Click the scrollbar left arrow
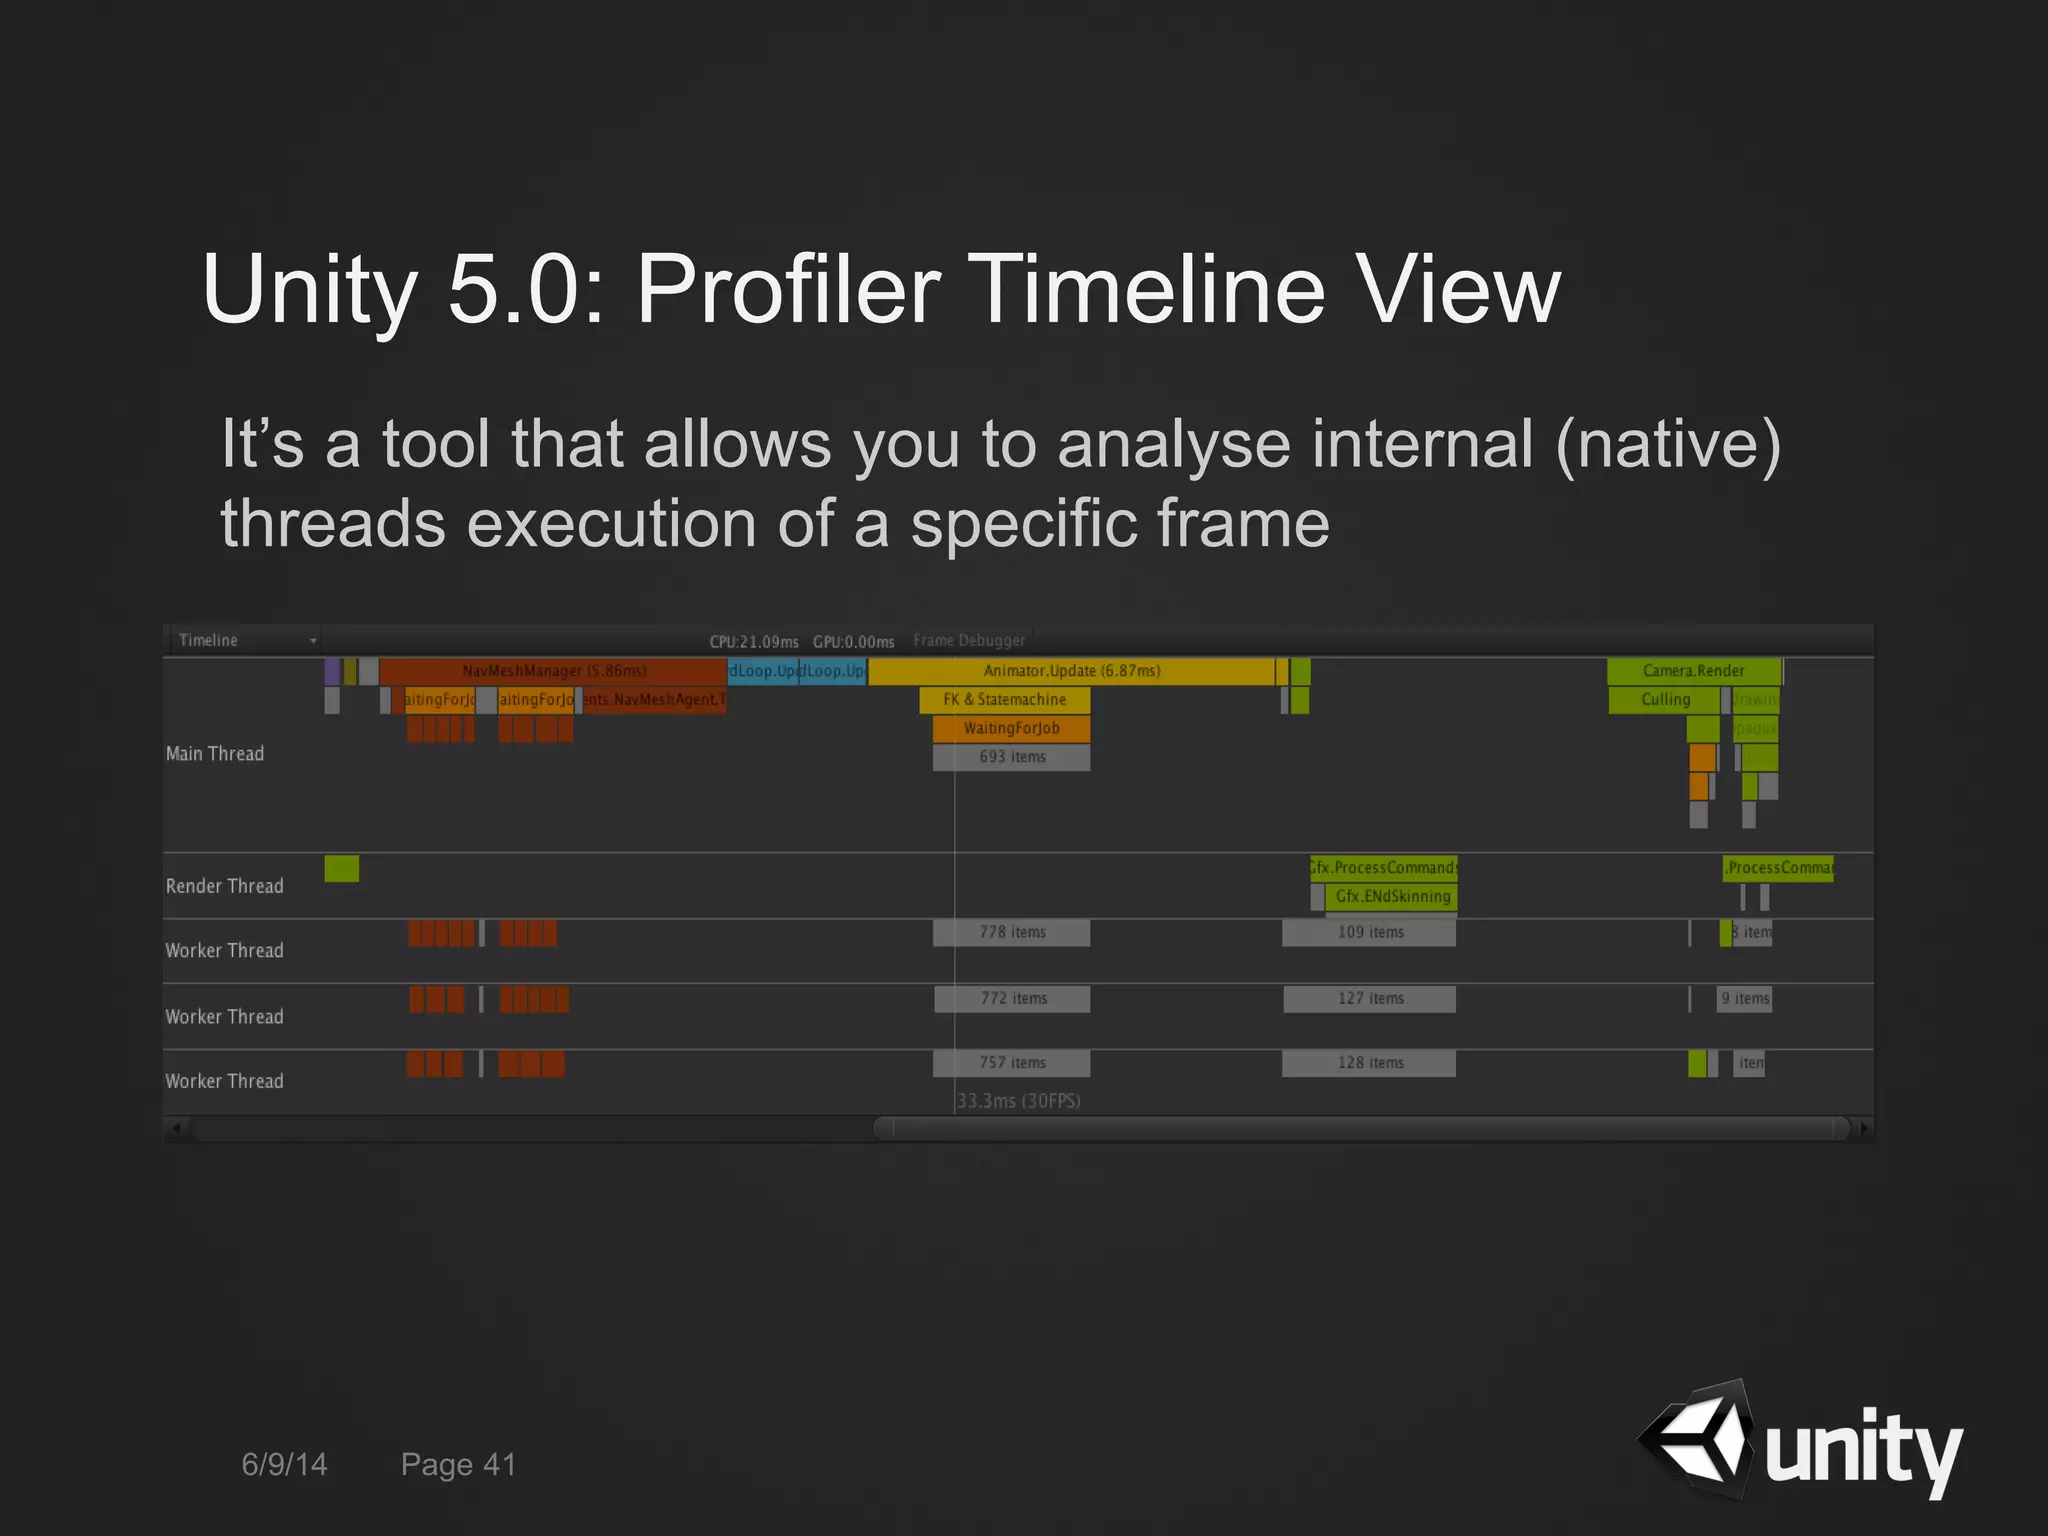Viewport: 2048px width, 1536px height. click(177, 1129)
